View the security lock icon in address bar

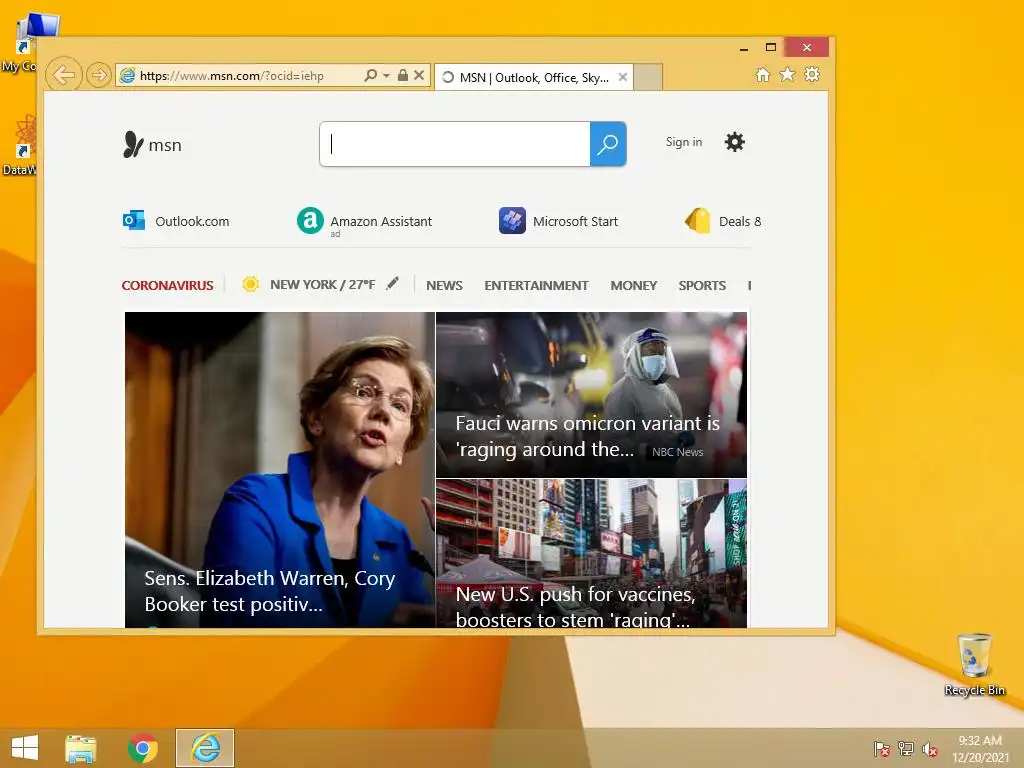pos(403,75)
